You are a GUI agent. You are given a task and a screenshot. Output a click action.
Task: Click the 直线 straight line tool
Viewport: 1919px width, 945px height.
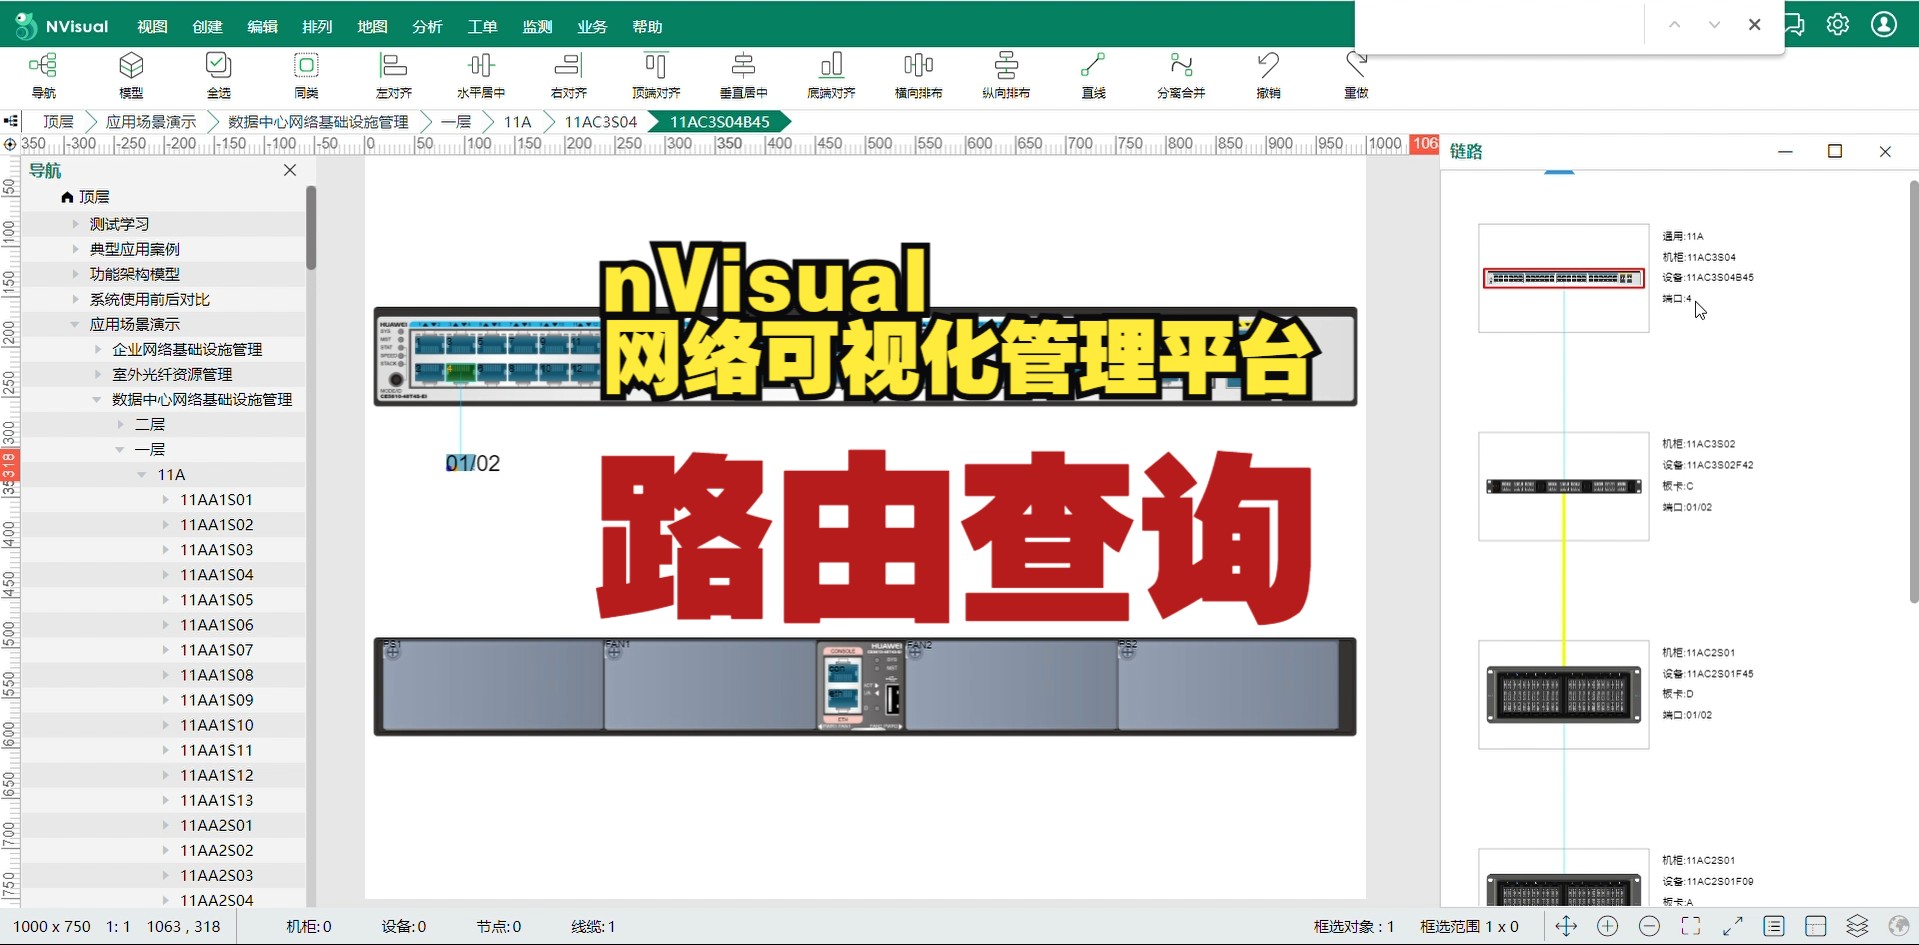coord(1092,75)
